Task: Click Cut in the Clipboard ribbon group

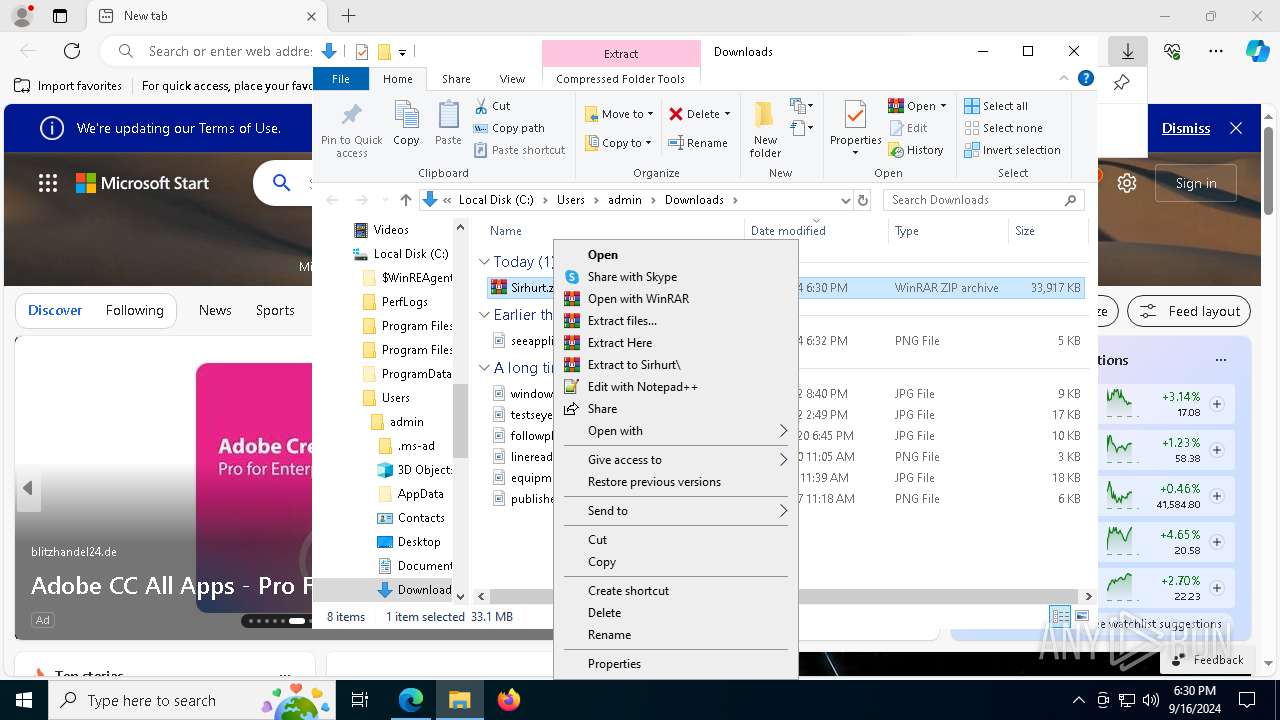Action: (492, 106)
